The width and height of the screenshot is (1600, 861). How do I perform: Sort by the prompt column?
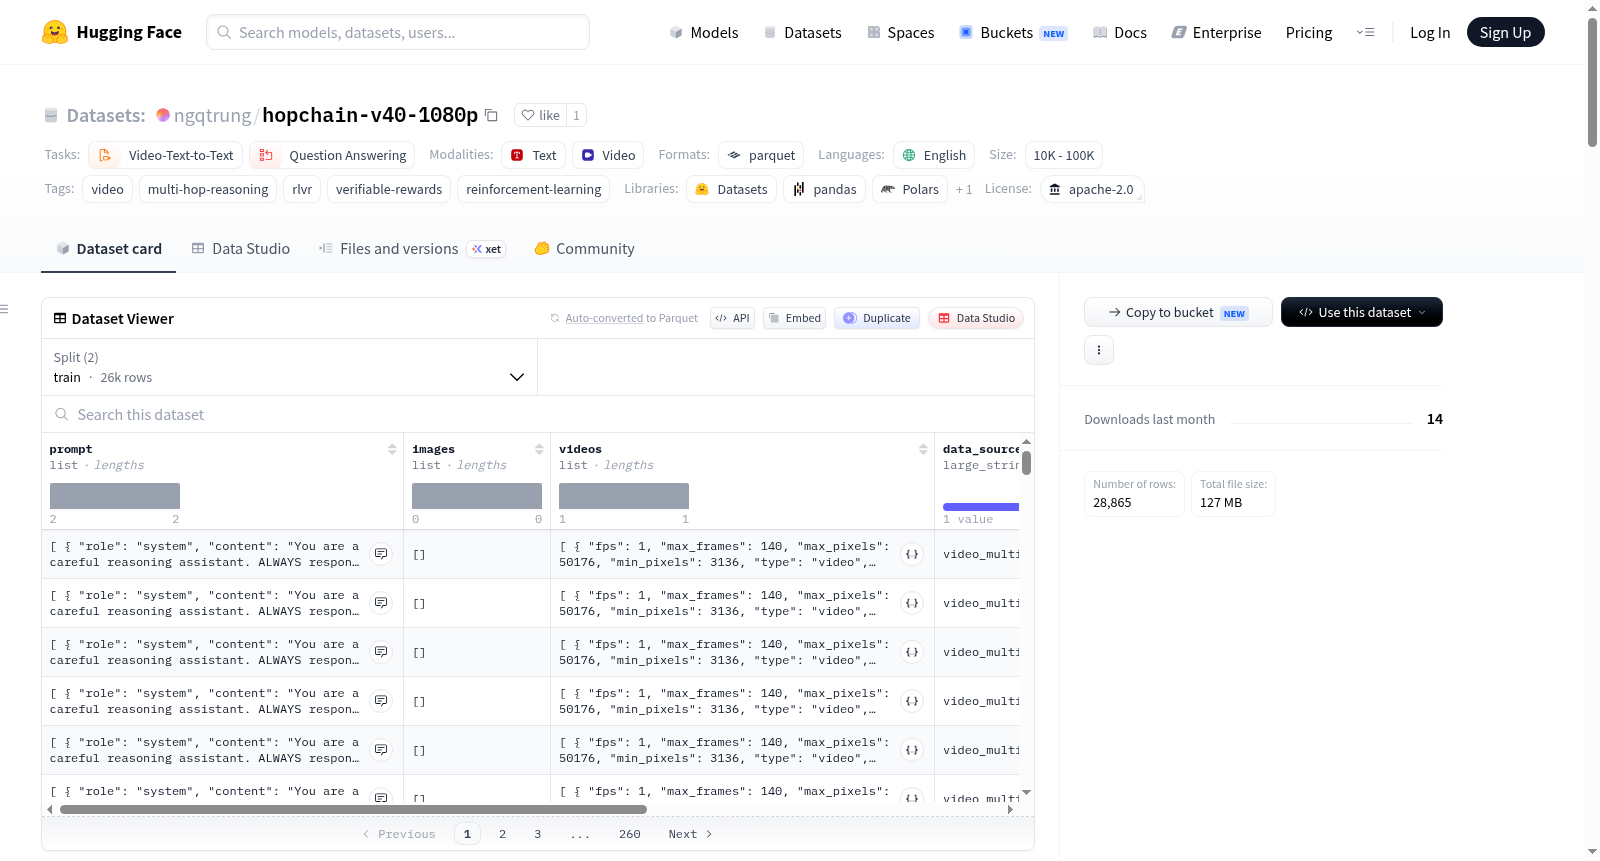(x=393, y=449)
